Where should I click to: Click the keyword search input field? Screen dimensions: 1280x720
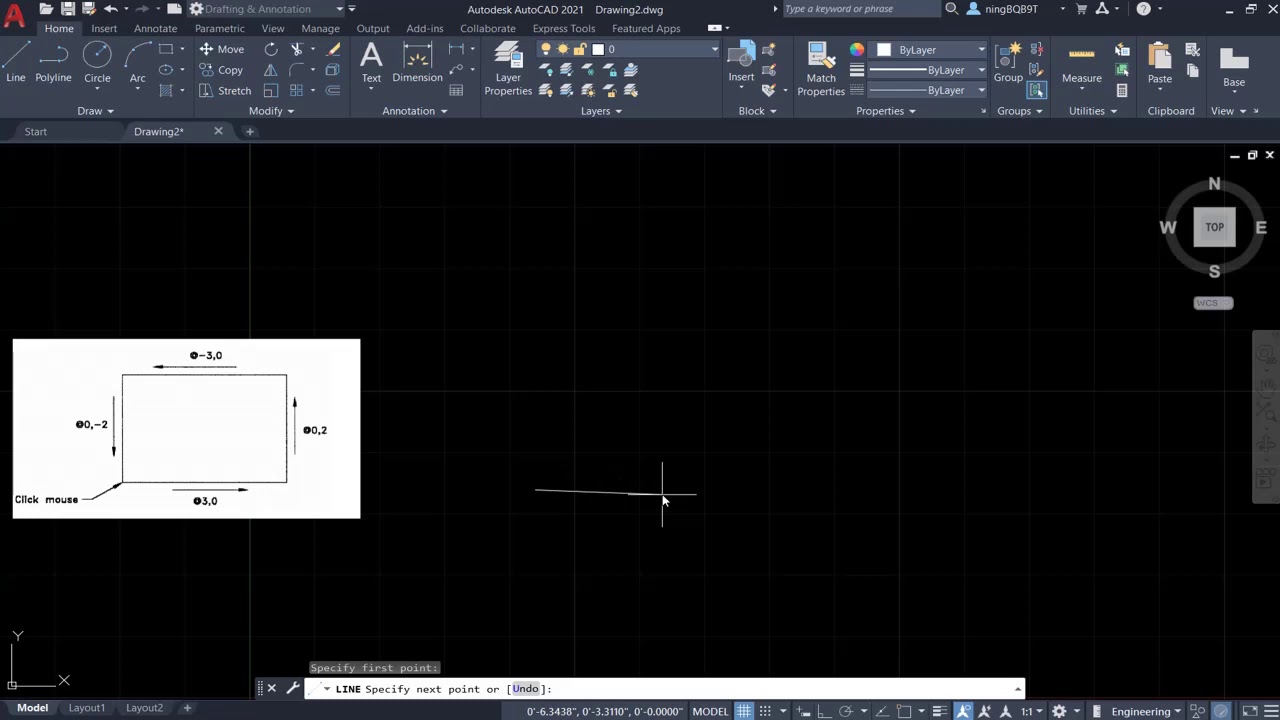859,9
